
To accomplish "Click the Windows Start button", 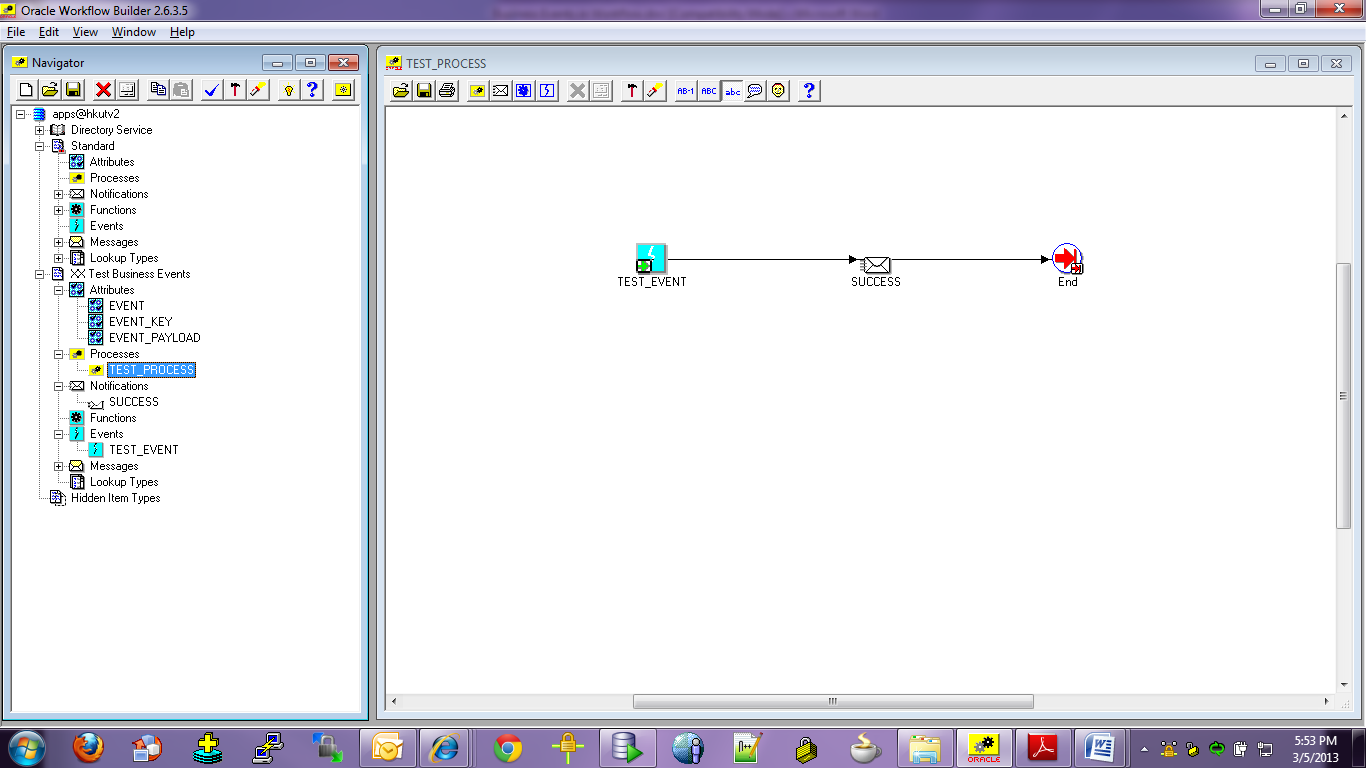I will click(26, 747).
